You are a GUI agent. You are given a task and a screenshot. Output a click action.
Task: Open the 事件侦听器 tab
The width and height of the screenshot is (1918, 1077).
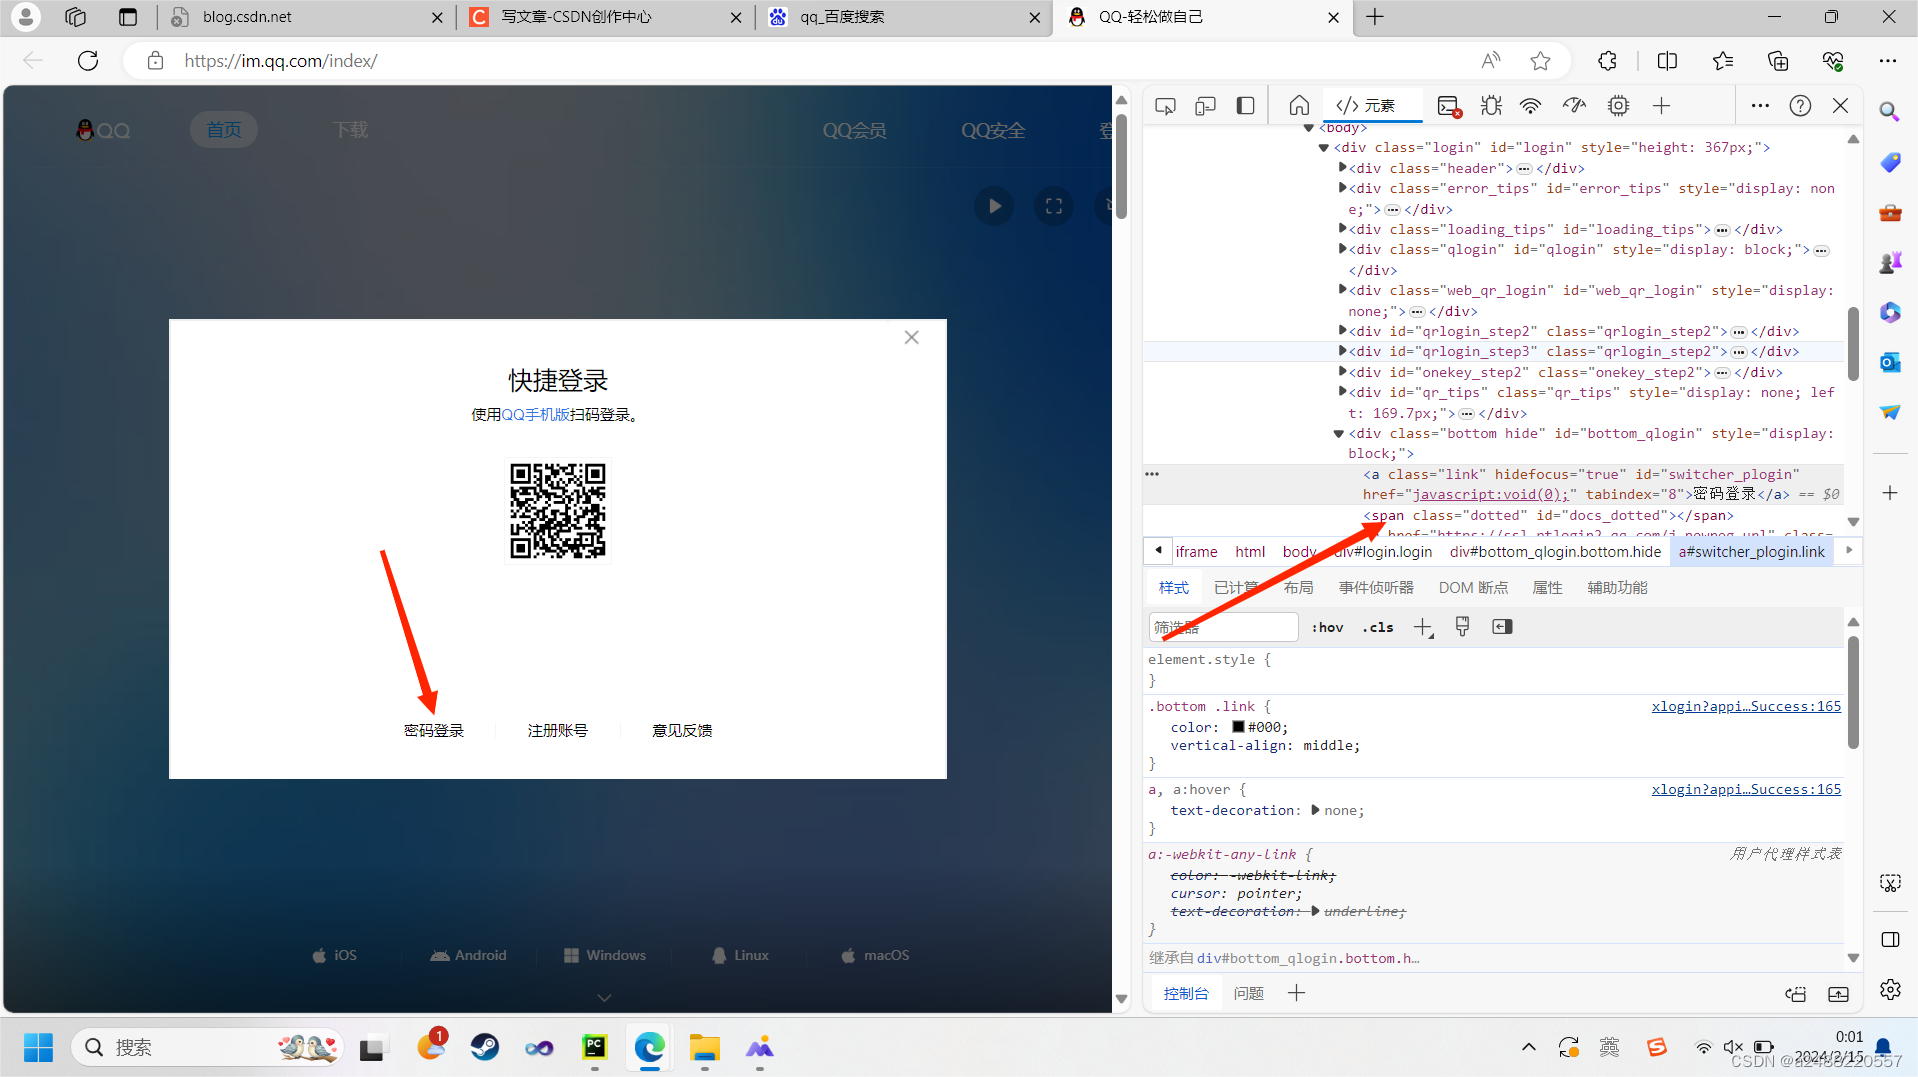pos(1376,588)
